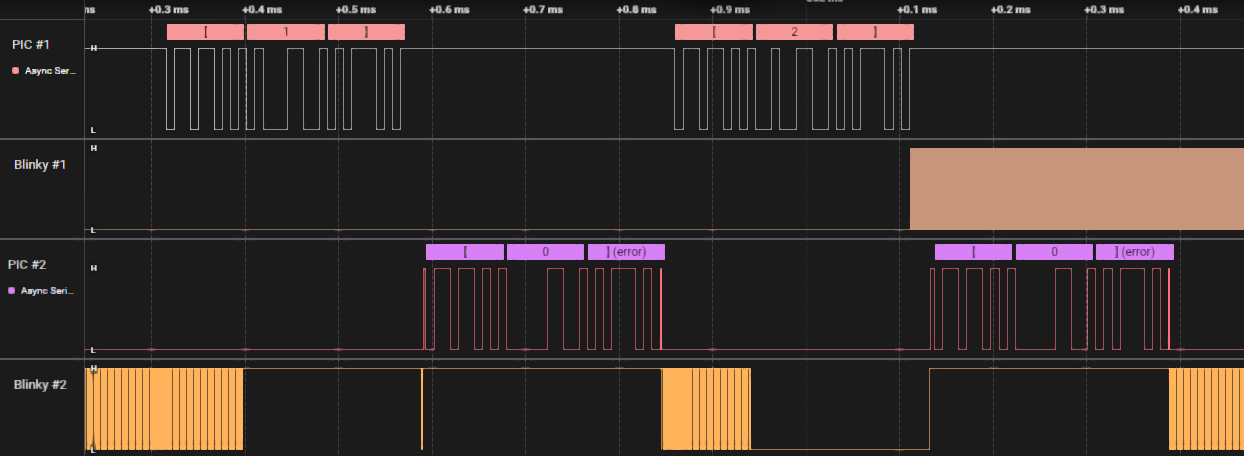This screenshot has height=456, width=1244.
Task: Click the +0.8 ms timeline marker
Action: 636,9
